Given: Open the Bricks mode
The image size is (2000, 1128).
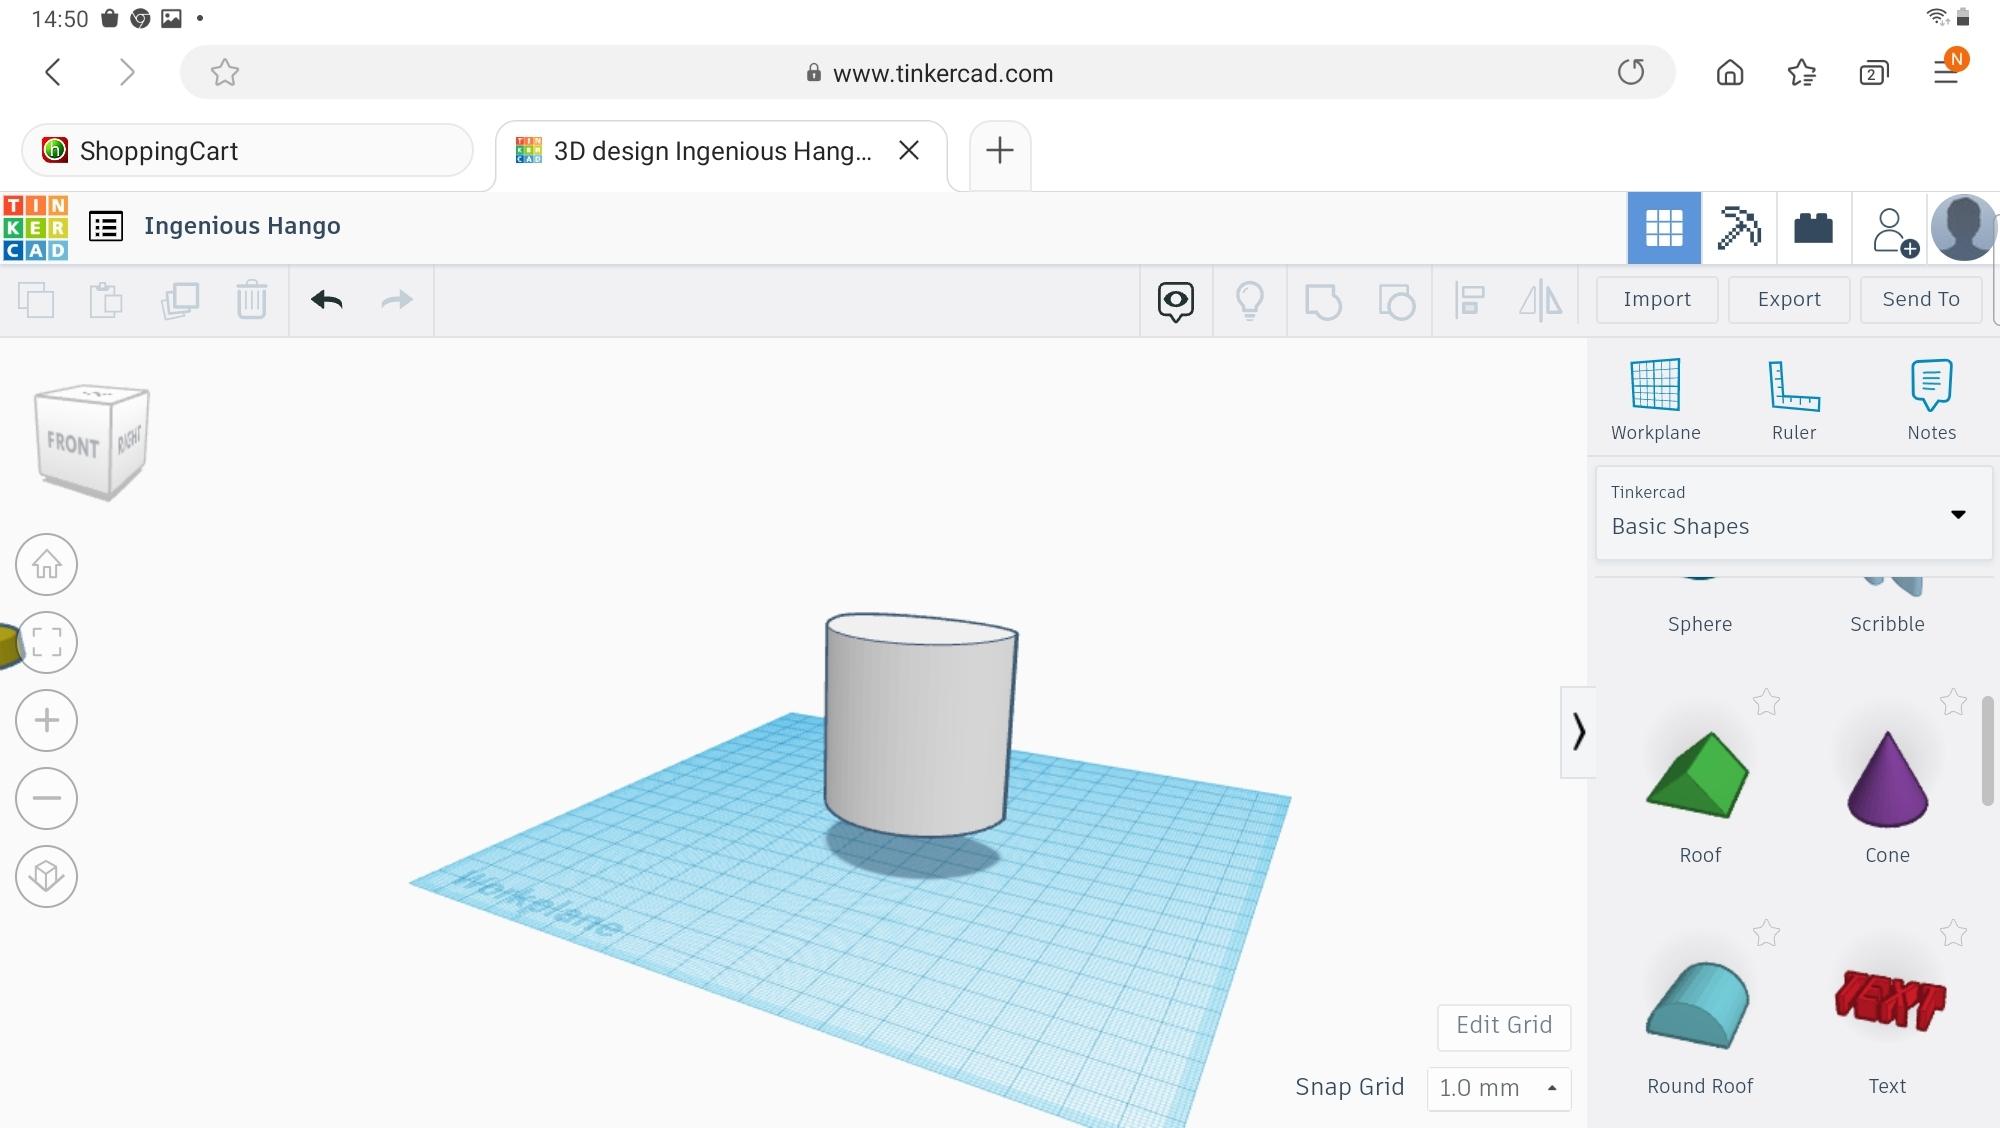Looking at the screenshot, I should 1813,228.
